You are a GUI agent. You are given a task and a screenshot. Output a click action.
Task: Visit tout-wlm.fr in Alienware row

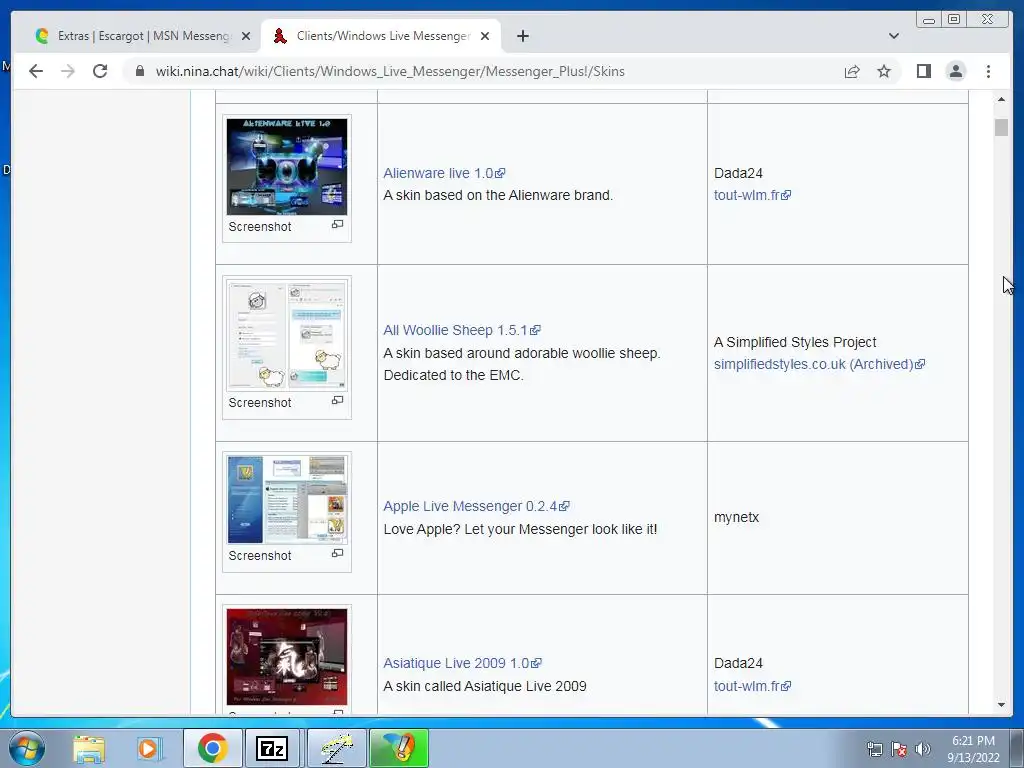(x=752, y=195)
